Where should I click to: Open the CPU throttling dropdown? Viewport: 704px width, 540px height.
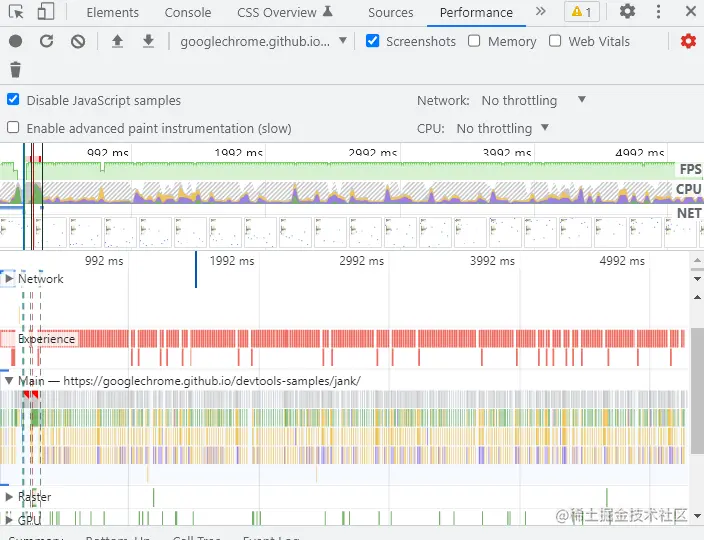(503, 128)
